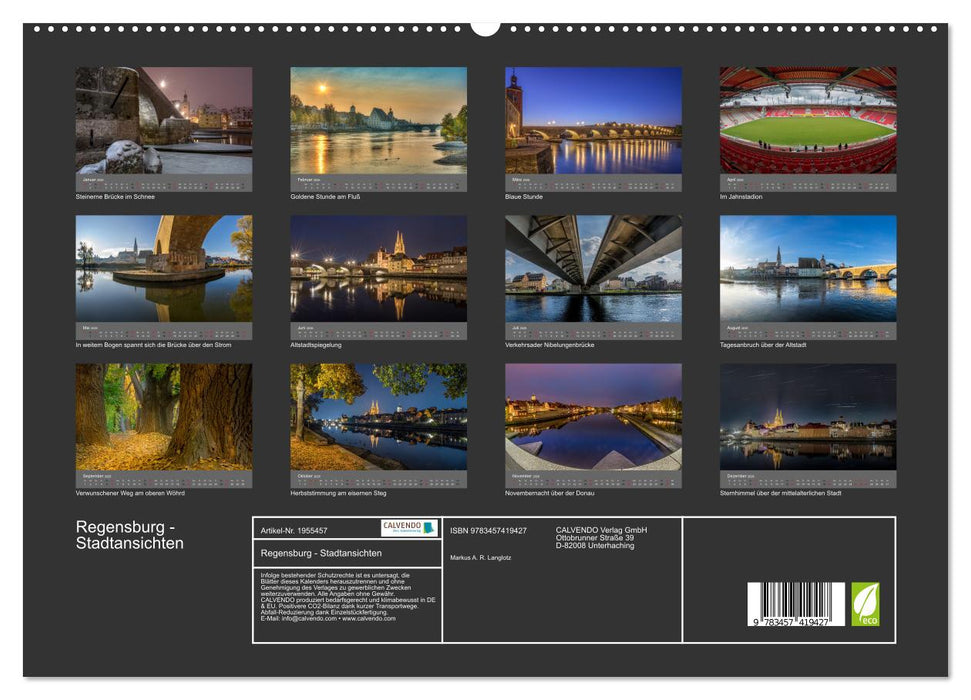Select the 'Verwunschener Weg am oberen Wöhrd' image

tap(165, 415)
